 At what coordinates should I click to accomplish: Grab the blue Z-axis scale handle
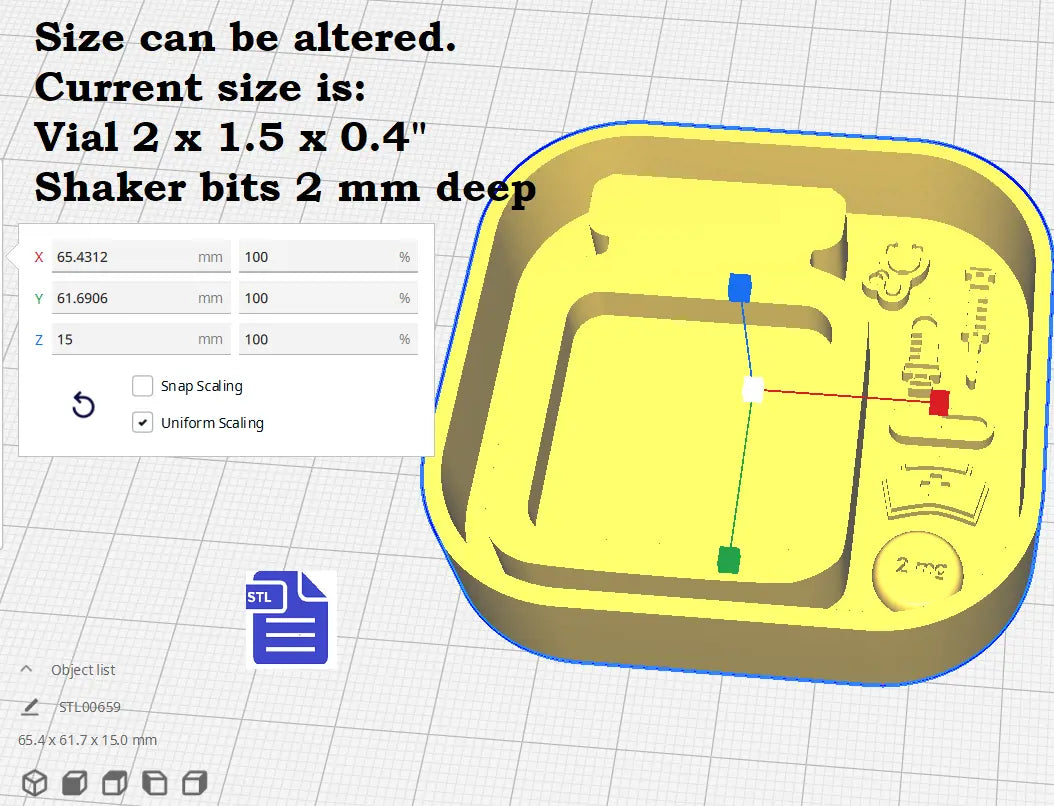[x=740, y=288]
